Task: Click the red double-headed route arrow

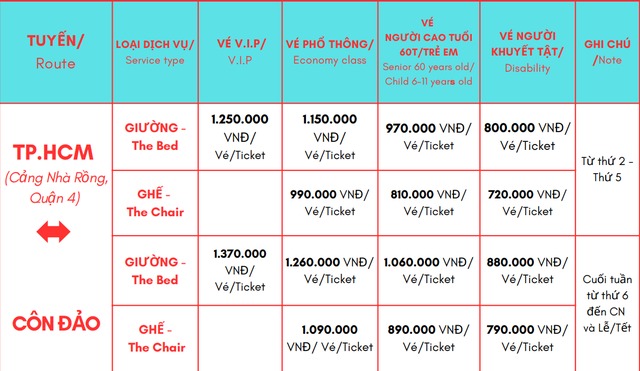Action: tap(53, 232)
